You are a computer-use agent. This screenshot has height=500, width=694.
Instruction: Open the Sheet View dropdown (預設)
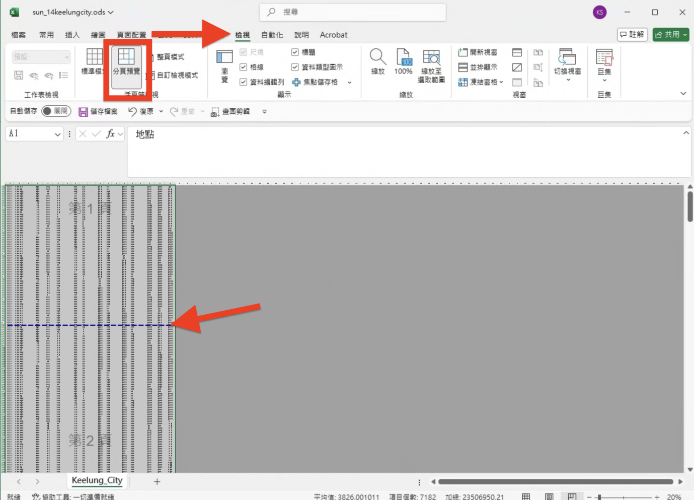(x=41, y=57)
